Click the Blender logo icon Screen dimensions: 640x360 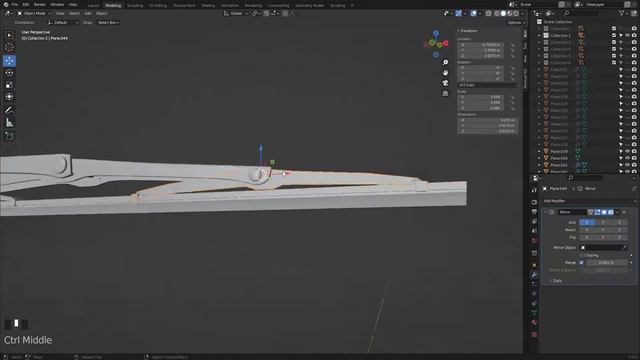(5, 4)
